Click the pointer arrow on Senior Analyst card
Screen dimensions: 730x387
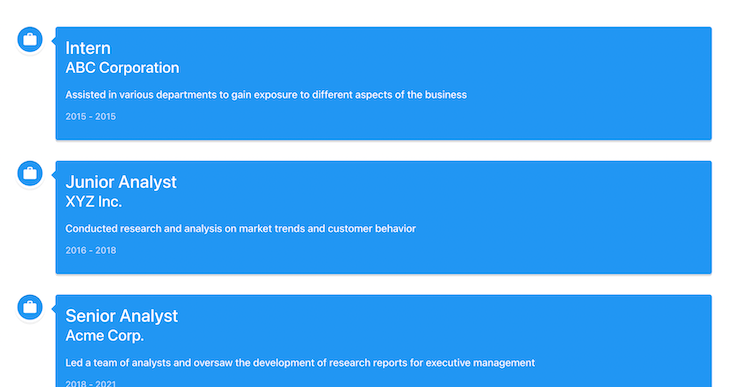pos(54,308)
